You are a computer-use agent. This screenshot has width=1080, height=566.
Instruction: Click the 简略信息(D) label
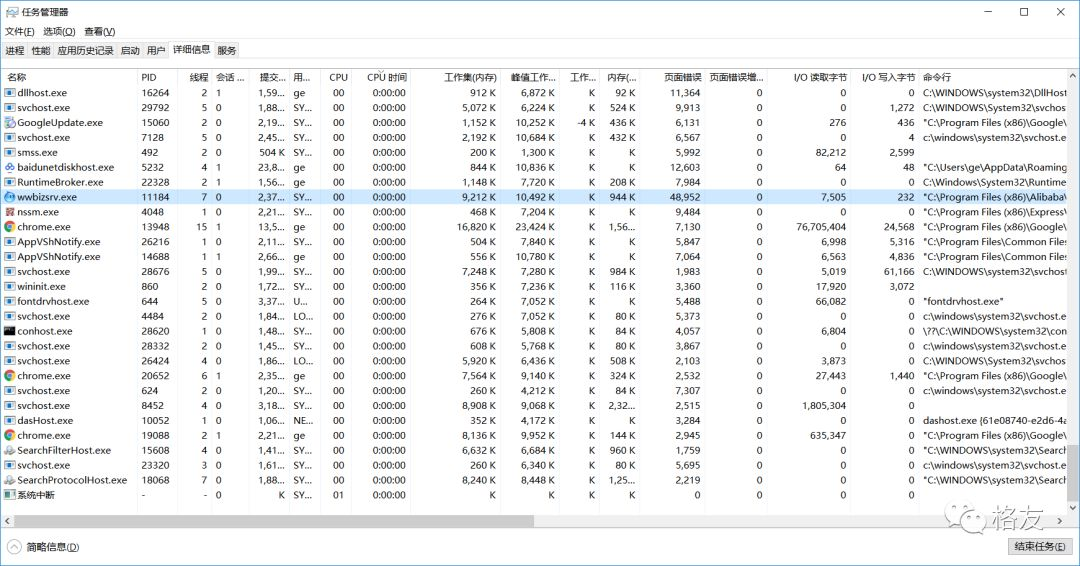coord(53,547)
